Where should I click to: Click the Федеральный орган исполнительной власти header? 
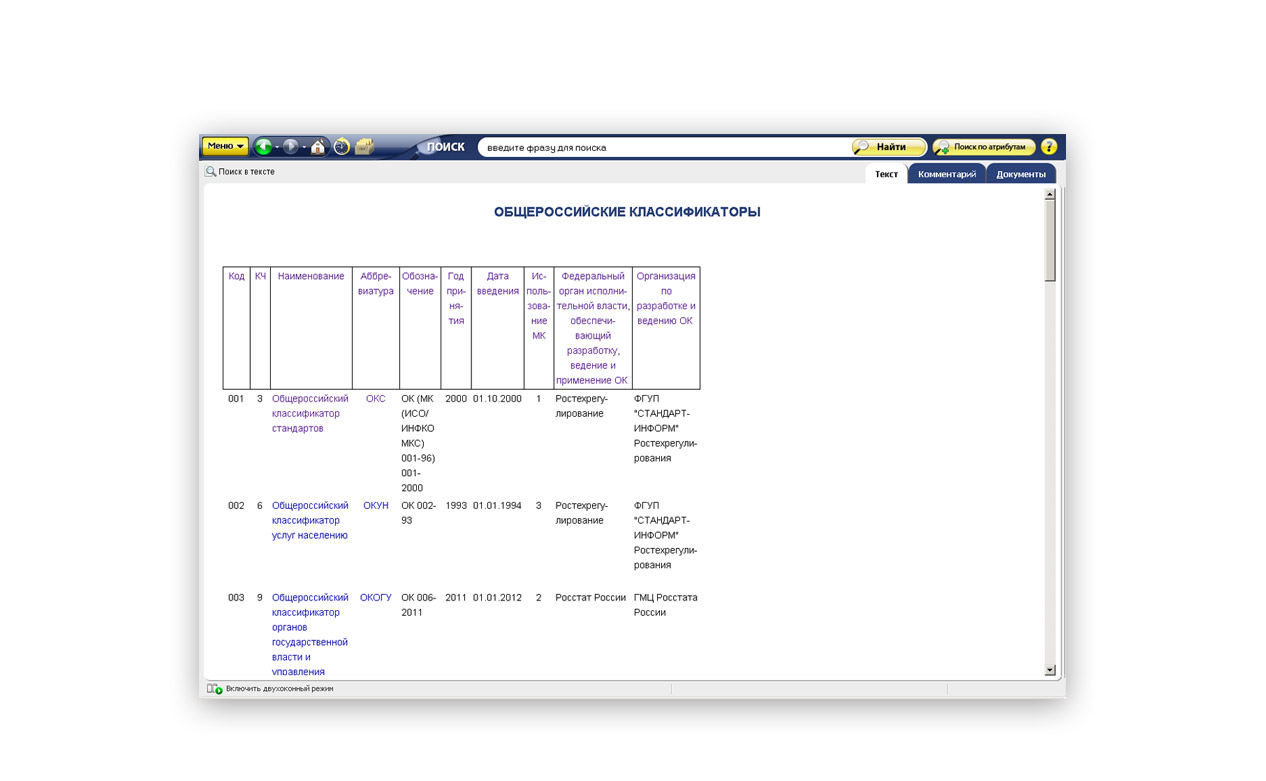click(593, 328)
